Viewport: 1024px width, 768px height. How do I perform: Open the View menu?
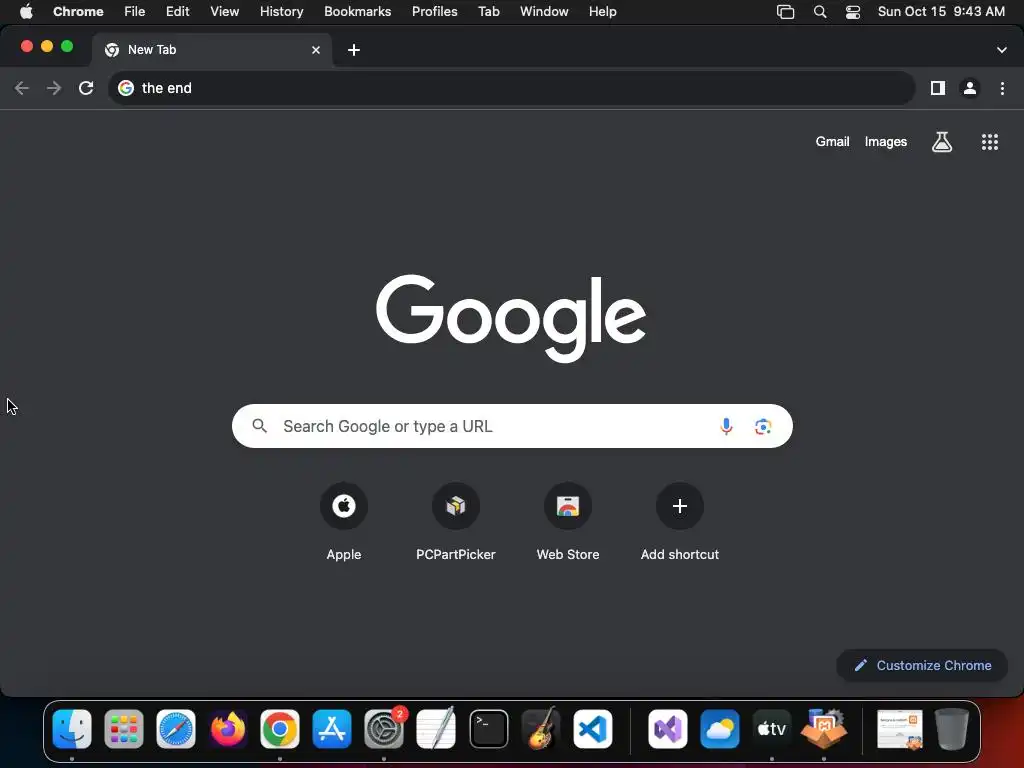pyautogui.click(x=224, y=11)
